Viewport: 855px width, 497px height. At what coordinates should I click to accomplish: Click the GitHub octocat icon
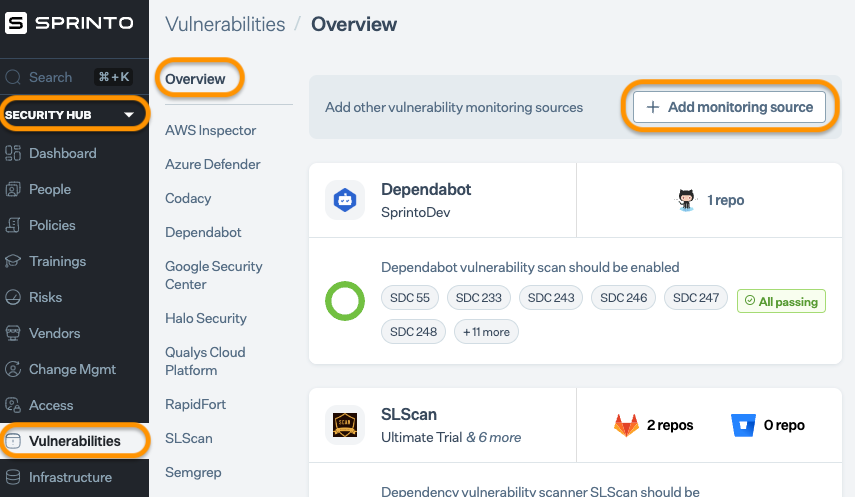coord(686,200)
